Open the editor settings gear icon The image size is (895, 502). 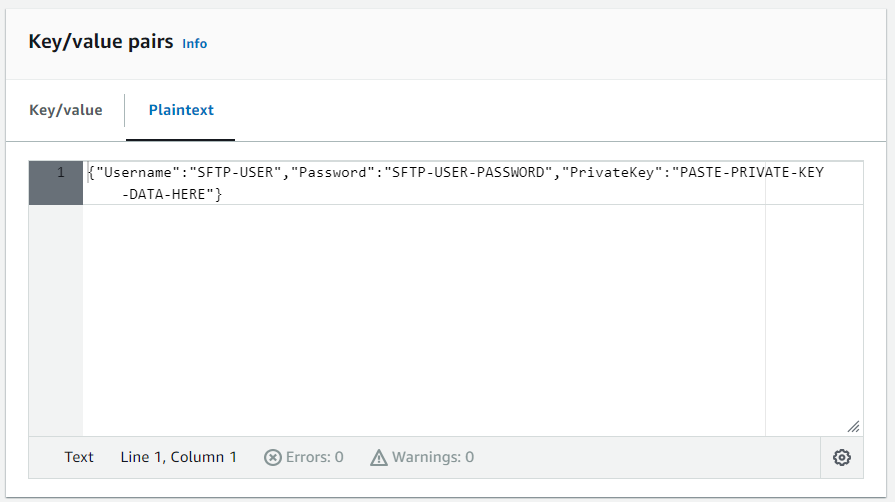(841, 457)
